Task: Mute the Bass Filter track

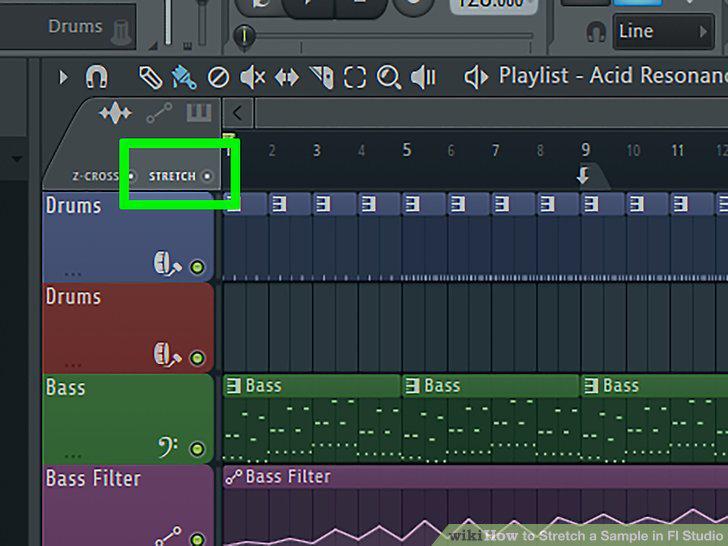Action: point(197,539)
